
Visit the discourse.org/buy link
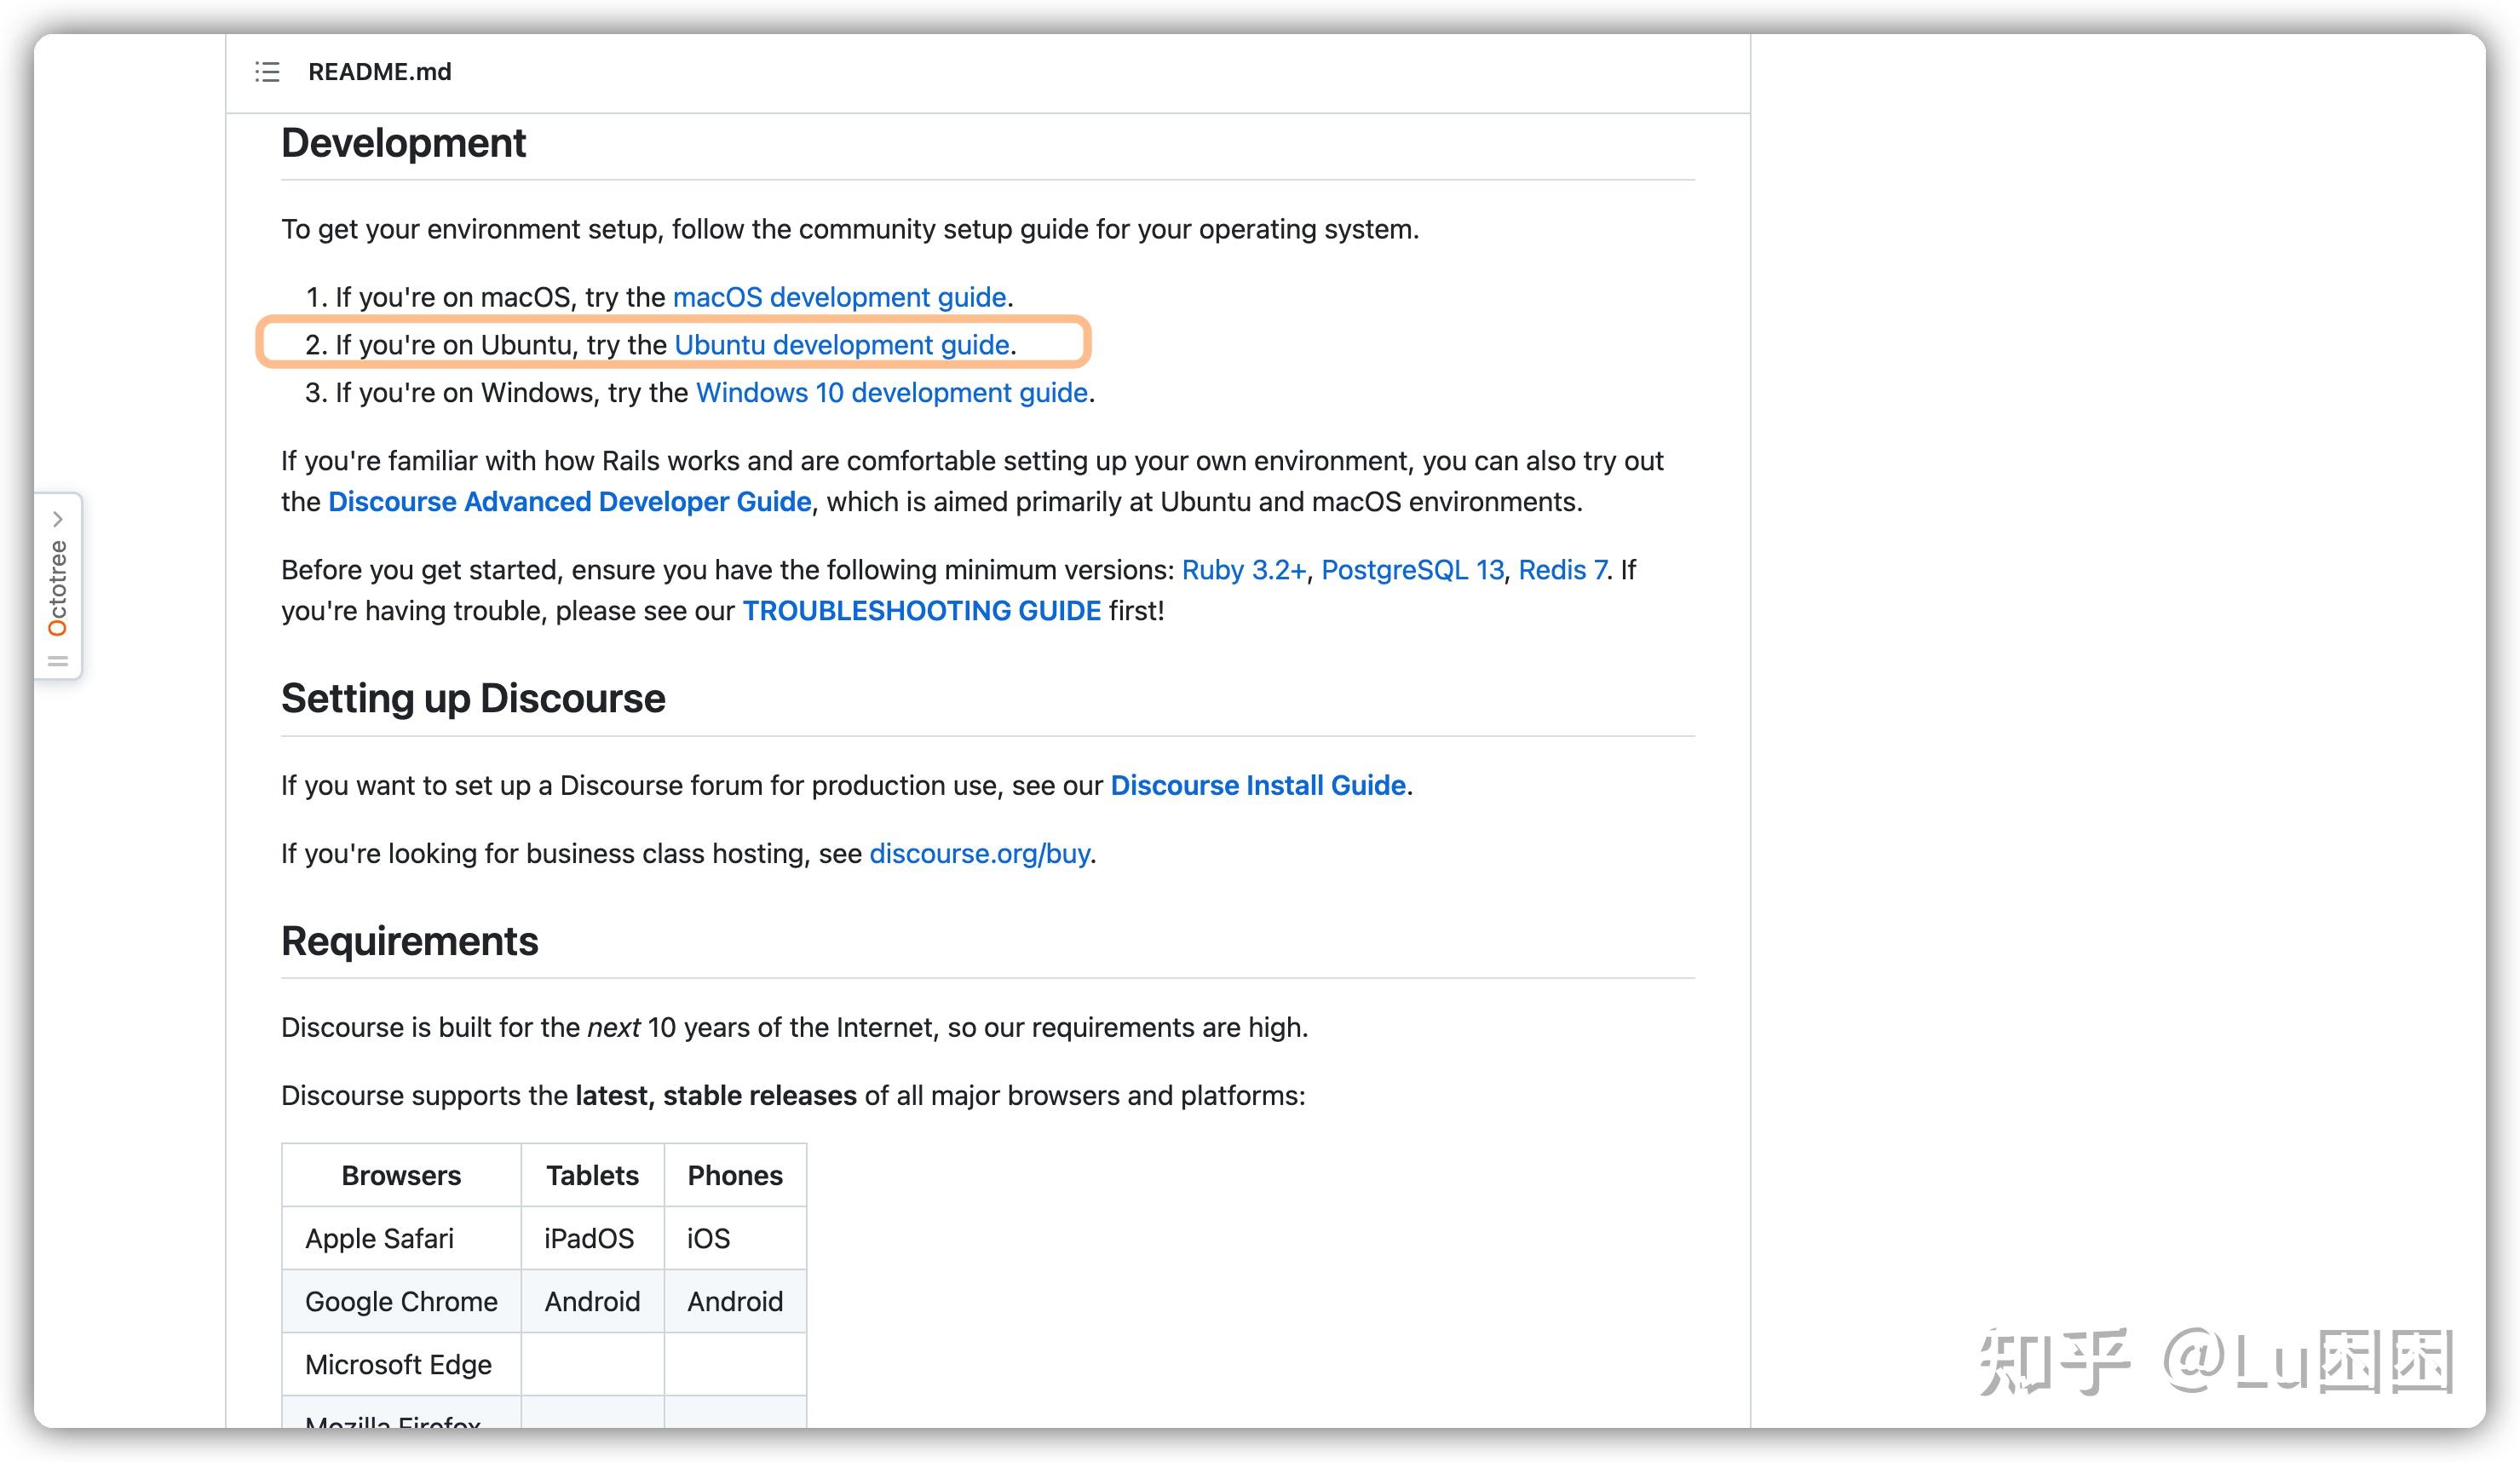point(979,854)
